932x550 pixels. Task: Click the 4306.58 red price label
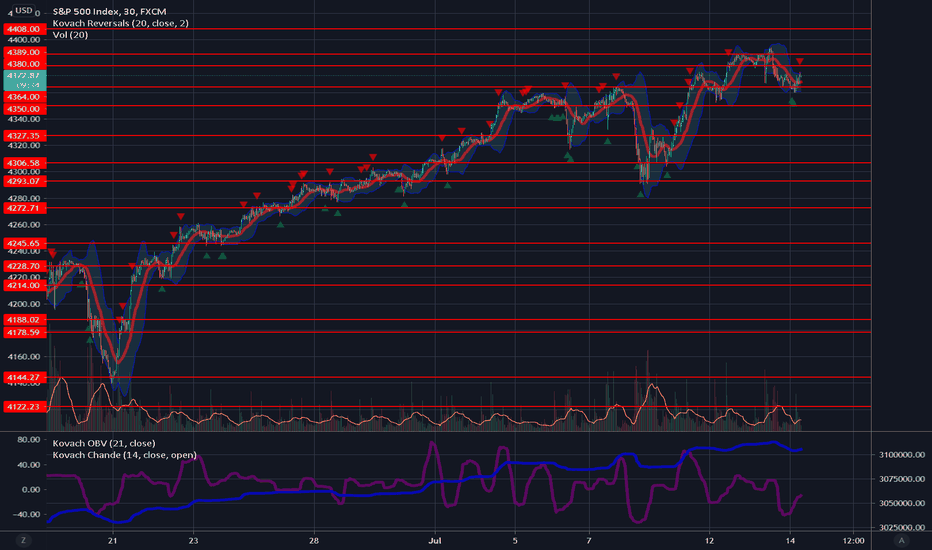pos(24,162)
